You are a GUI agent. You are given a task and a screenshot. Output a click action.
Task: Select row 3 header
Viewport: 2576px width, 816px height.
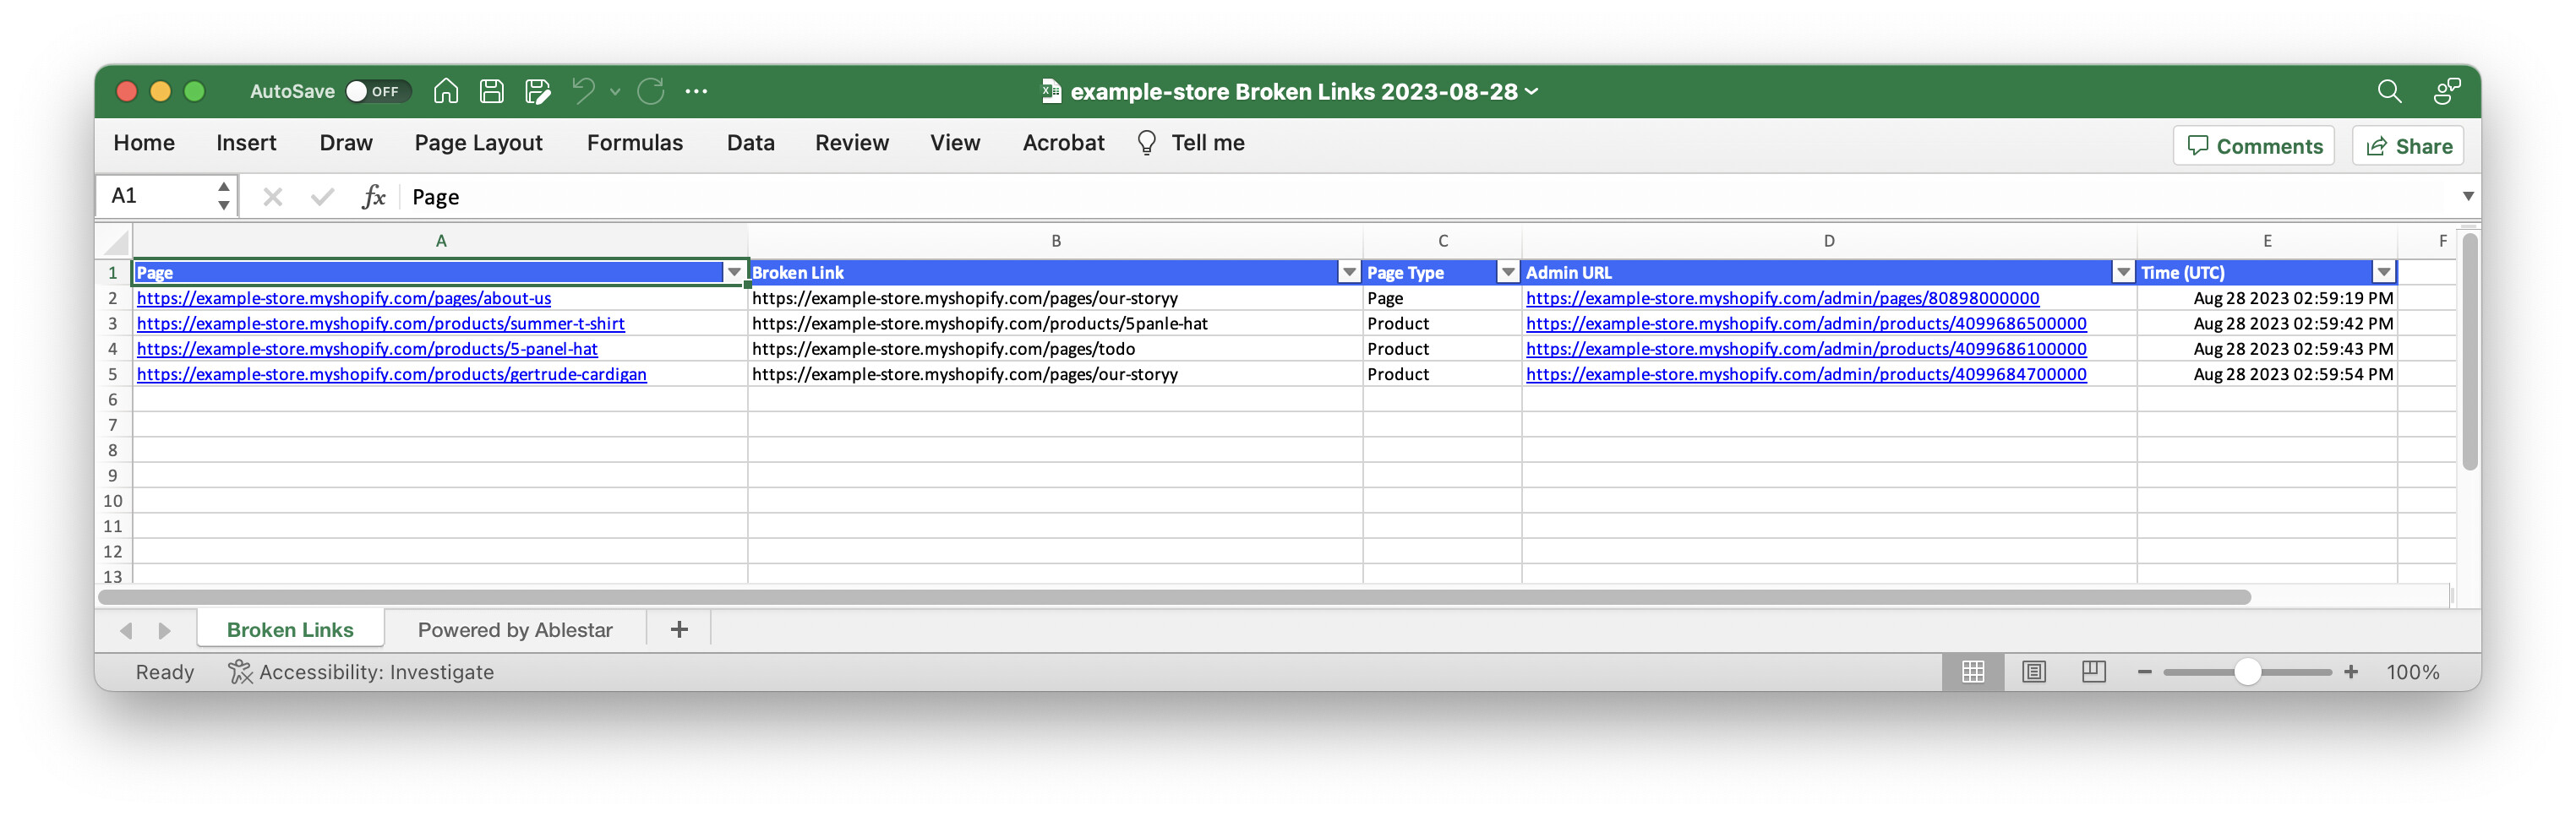pos(113,324)
